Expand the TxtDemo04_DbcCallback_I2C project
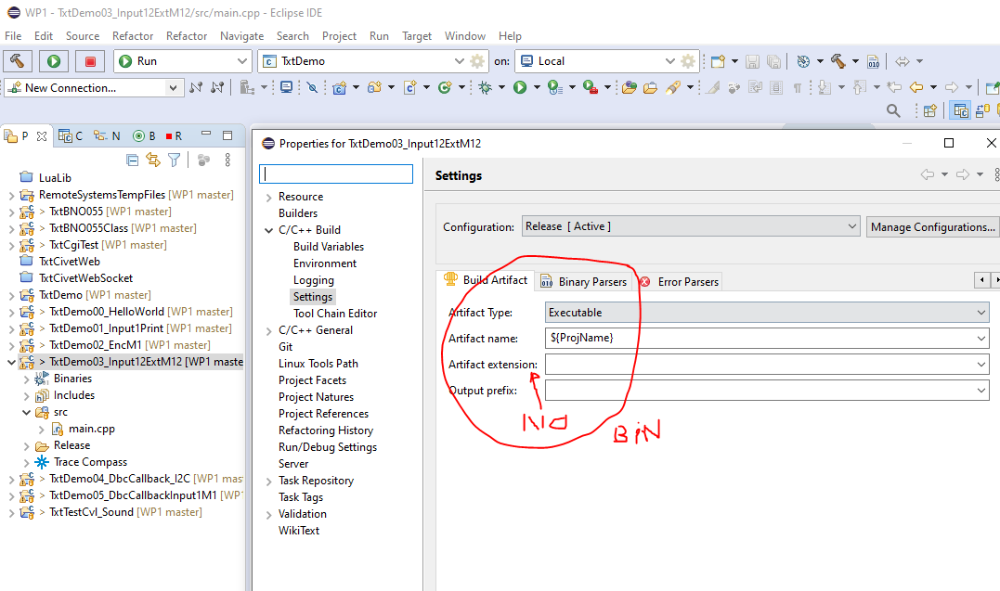Screen dimensions: 1000x591 coord(11,479)
